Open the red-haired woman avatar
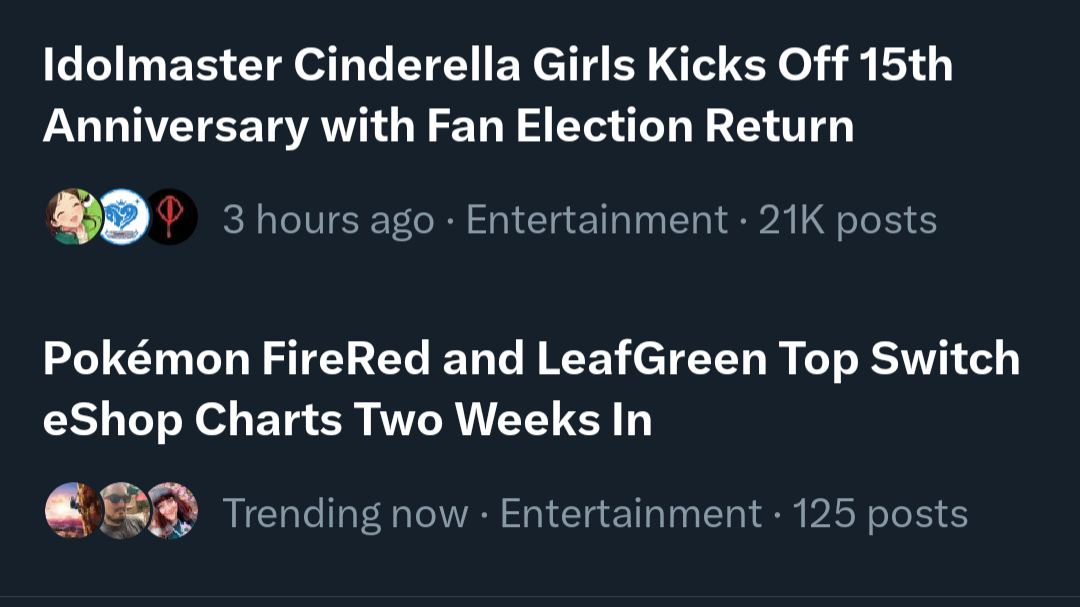 [171, 511]
